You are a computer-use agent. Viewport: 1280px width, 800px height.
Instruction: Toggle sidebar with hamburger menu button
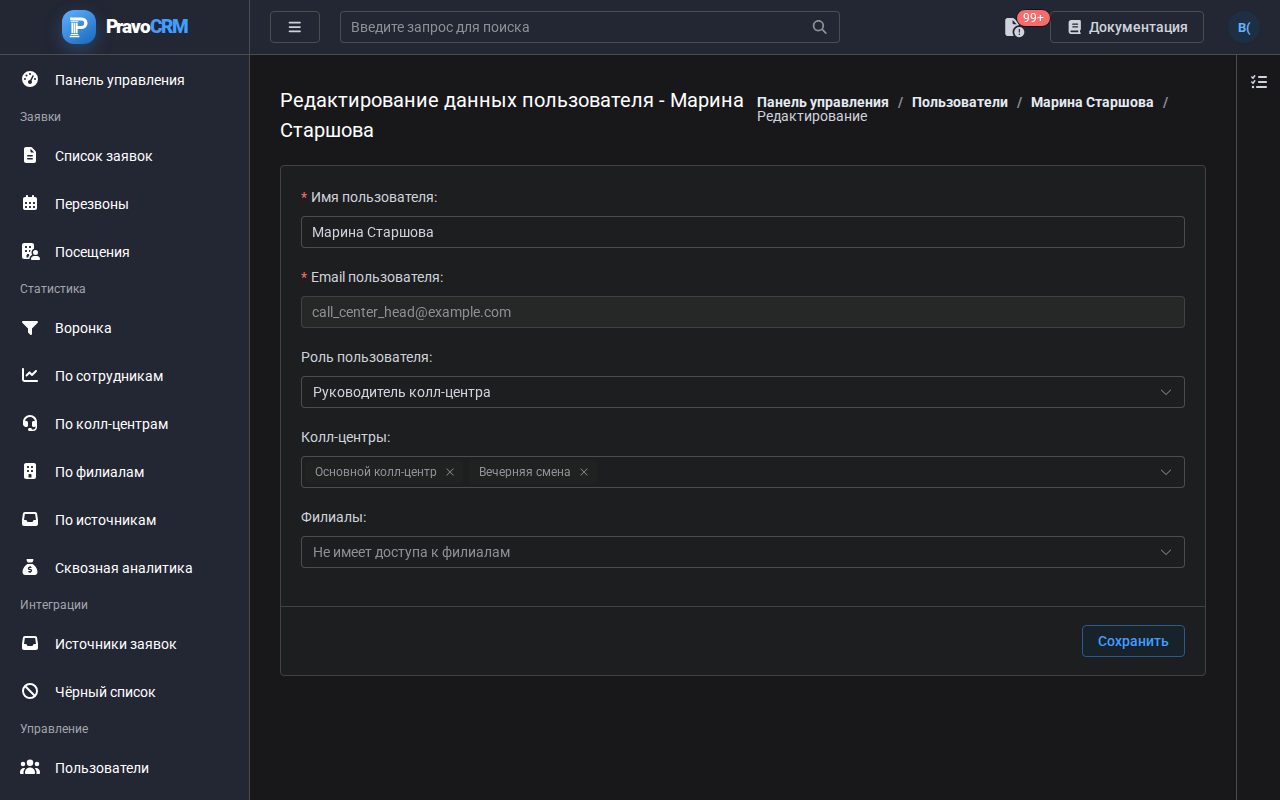click(x=295, y=27)
